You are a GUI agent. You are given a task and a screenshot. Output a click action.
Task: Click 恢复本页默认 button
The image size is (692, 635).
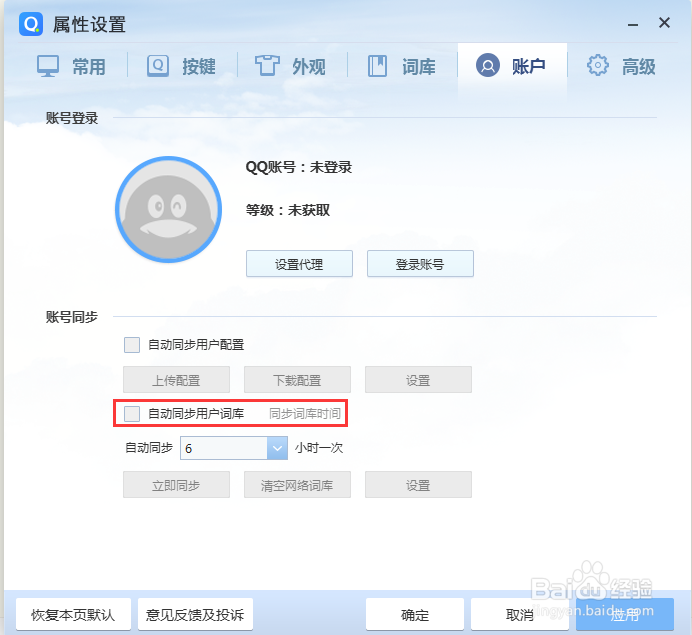pyautogui.click(x=73, y=614)
